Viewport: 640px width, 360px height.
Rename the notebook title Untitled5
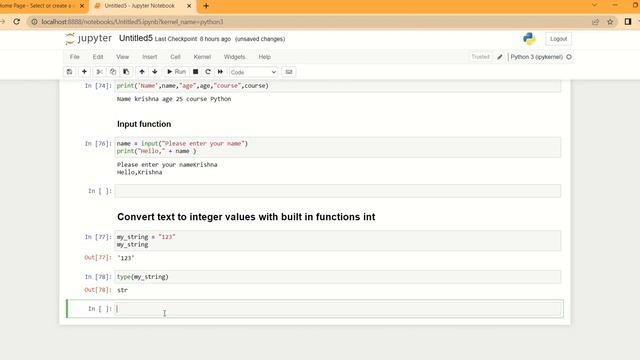(136, 38)
